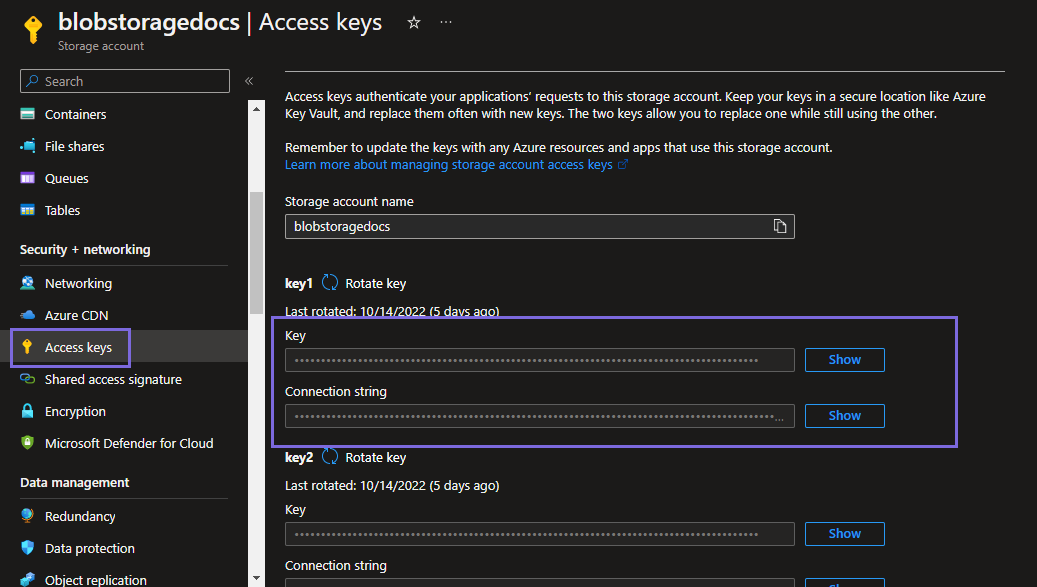Show the key1 Connection string
This screenshot has width=1037, height=587.
845,416
